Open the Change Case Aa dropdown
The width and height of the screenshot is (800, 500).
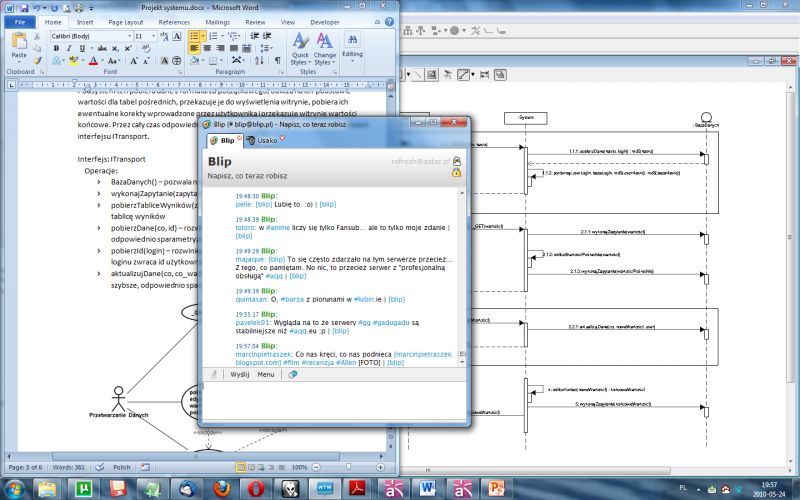(x=114, y=61)
